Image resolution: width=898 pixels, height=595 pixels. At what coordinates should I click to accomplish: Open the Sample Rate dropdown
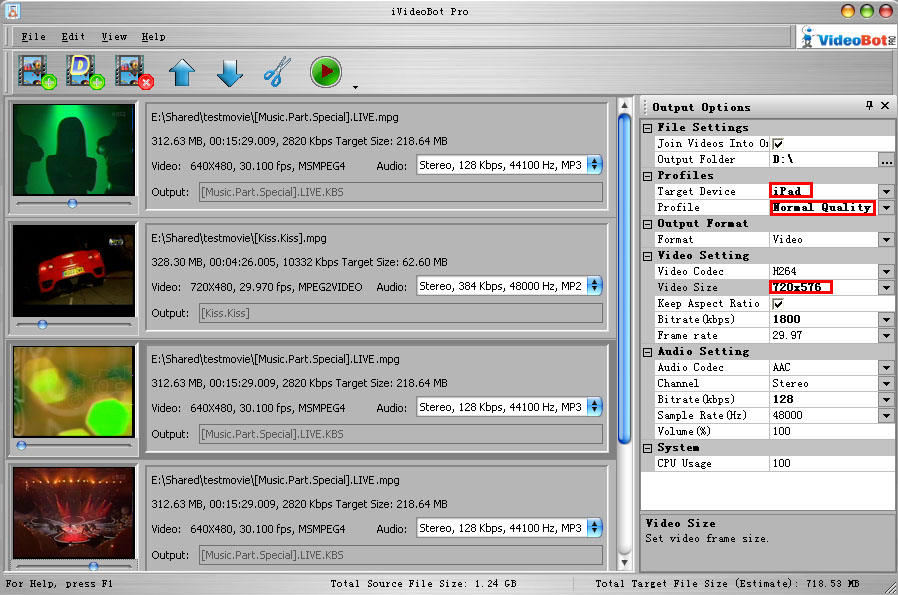(x=886, y=416)
